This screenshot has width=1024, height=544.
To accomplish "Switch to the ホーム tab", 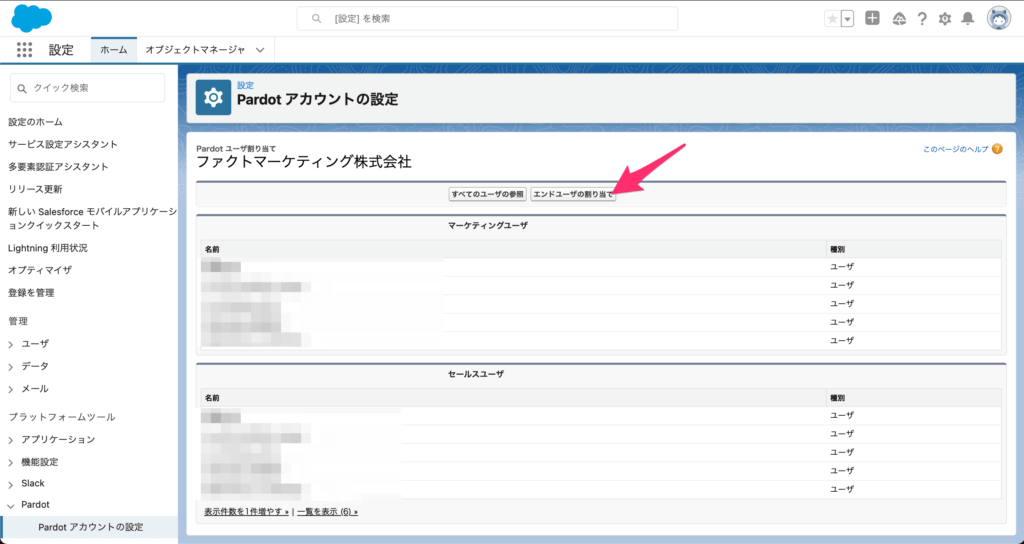I will (114, 50).
